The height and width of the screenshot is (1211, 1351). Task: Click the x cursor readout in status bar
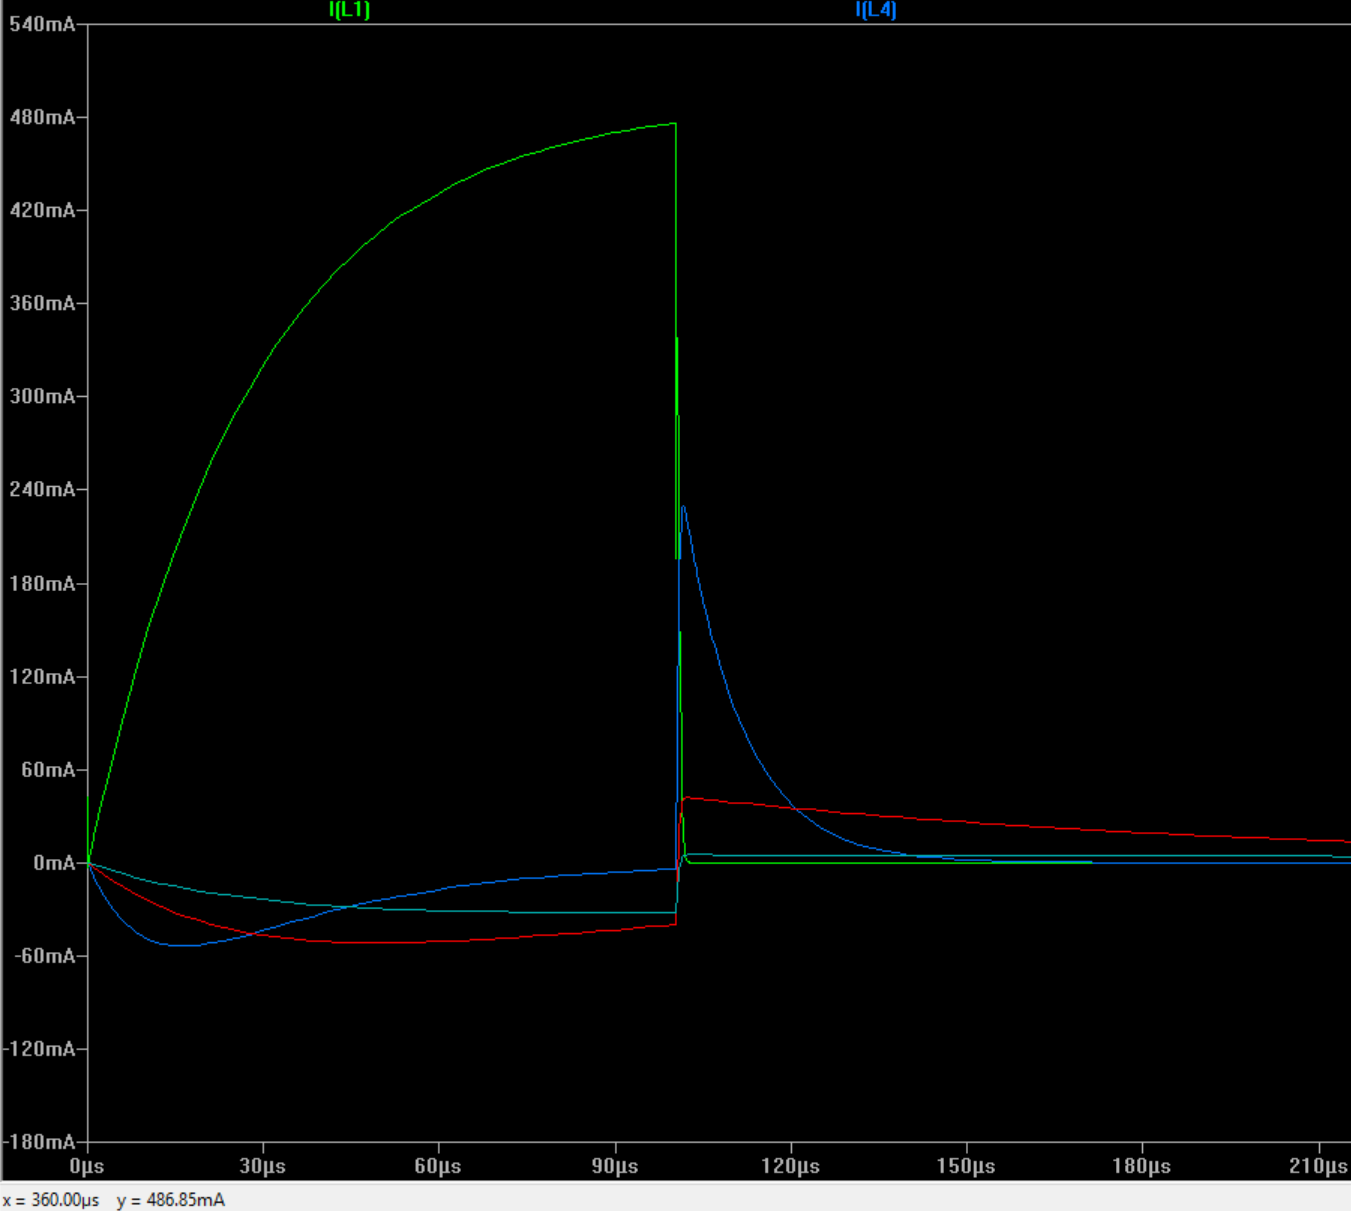pos(51,1200)
